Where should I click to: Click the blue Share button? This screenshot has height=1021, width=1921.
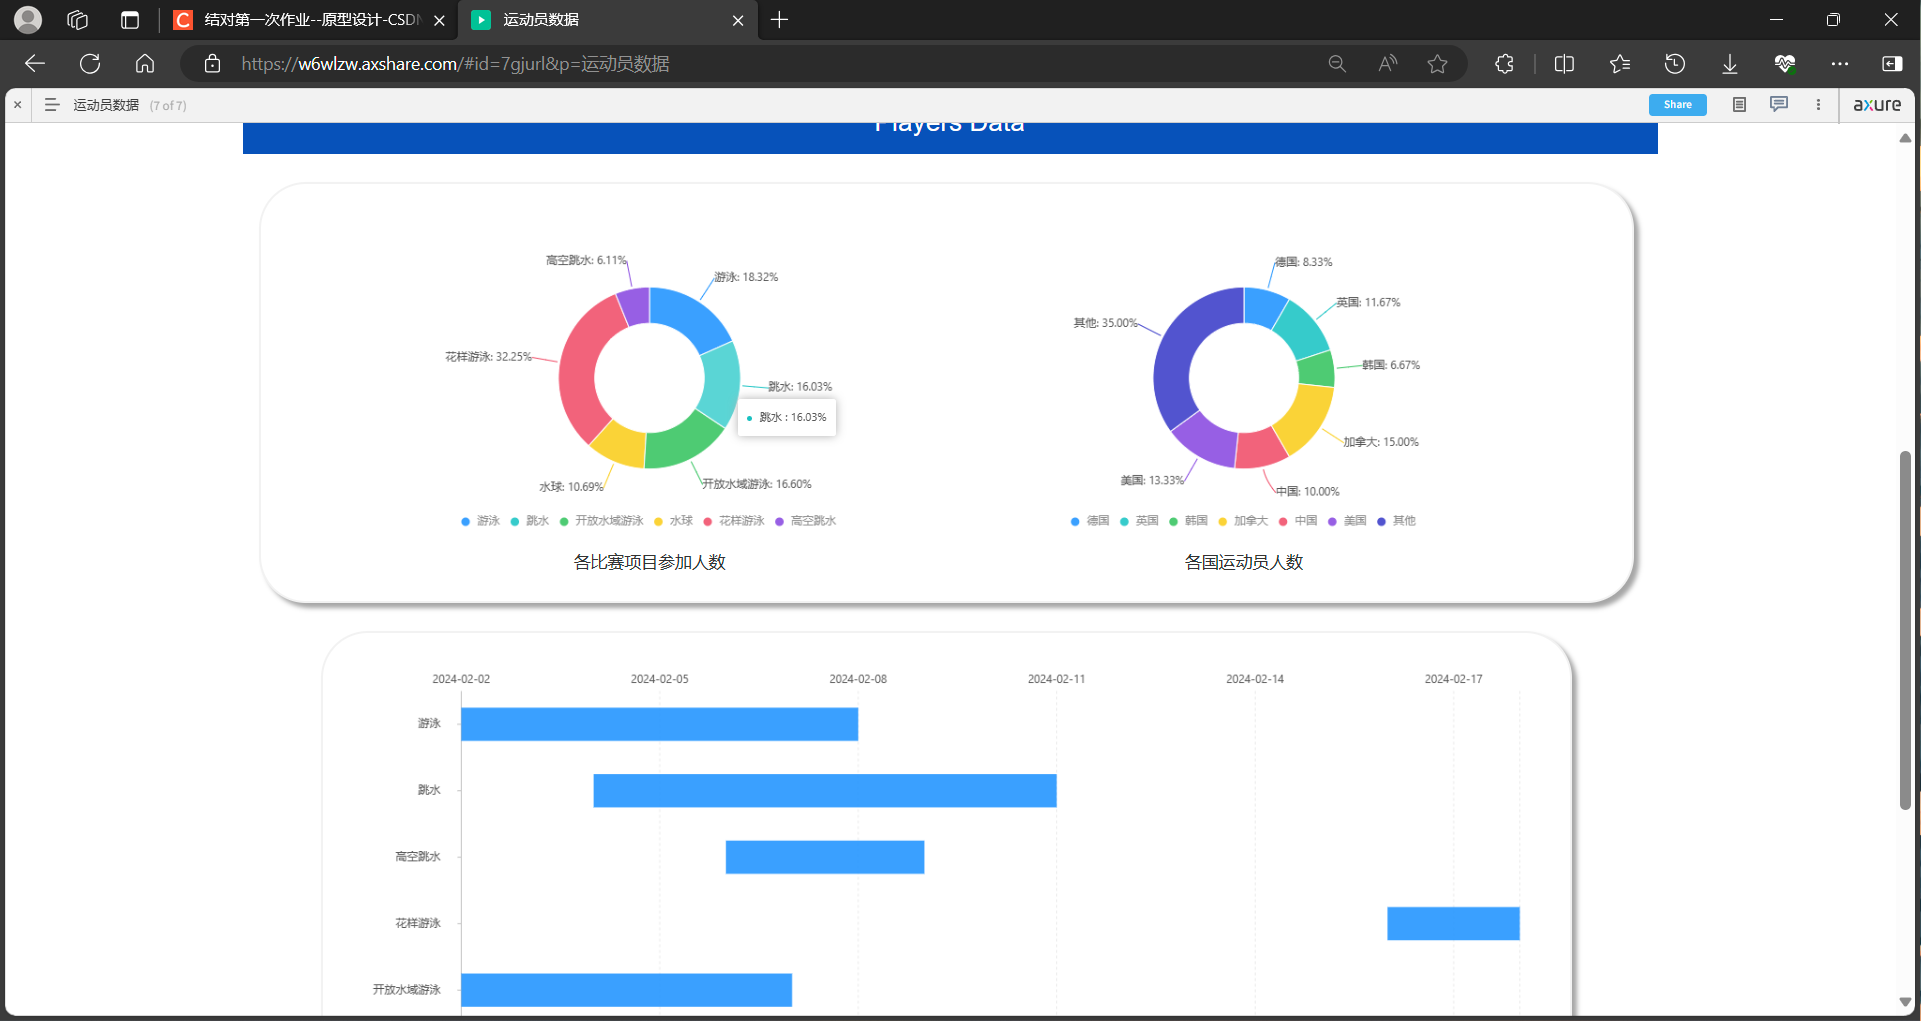[x=1677, y=105]
